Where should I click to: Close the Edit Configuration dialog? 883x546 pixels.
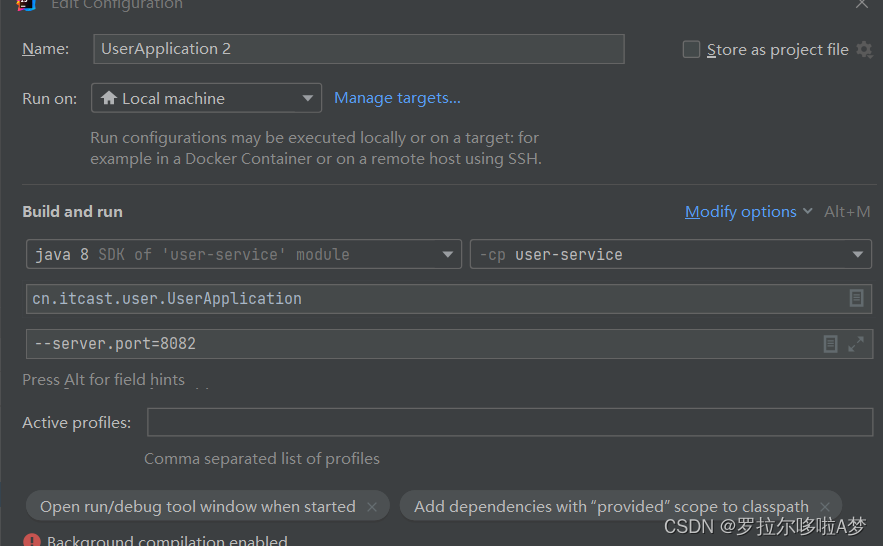pyautogui.click(x=862, y=5)
